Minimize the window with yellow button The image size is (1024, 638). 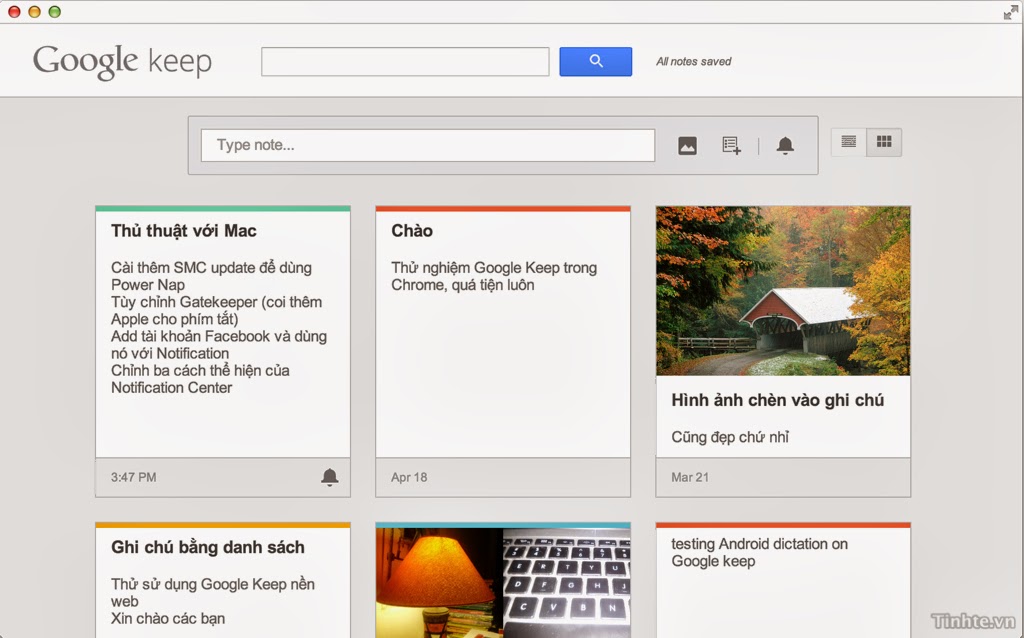[x=34, y=12]
